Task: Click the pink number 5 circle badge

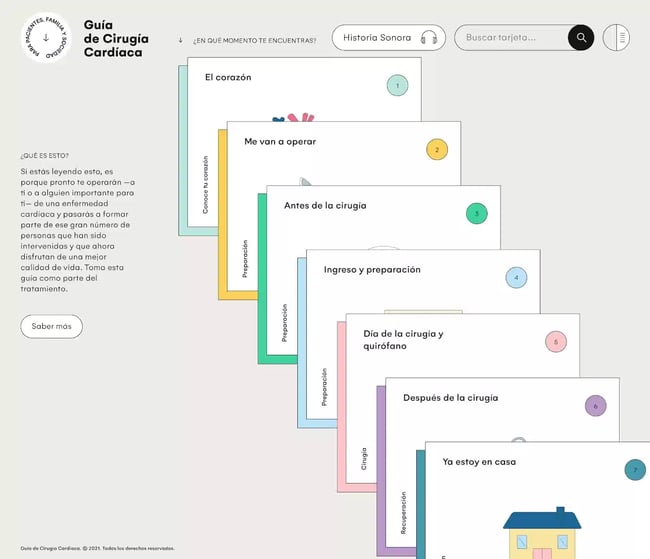Action: (x=556, y=342)
